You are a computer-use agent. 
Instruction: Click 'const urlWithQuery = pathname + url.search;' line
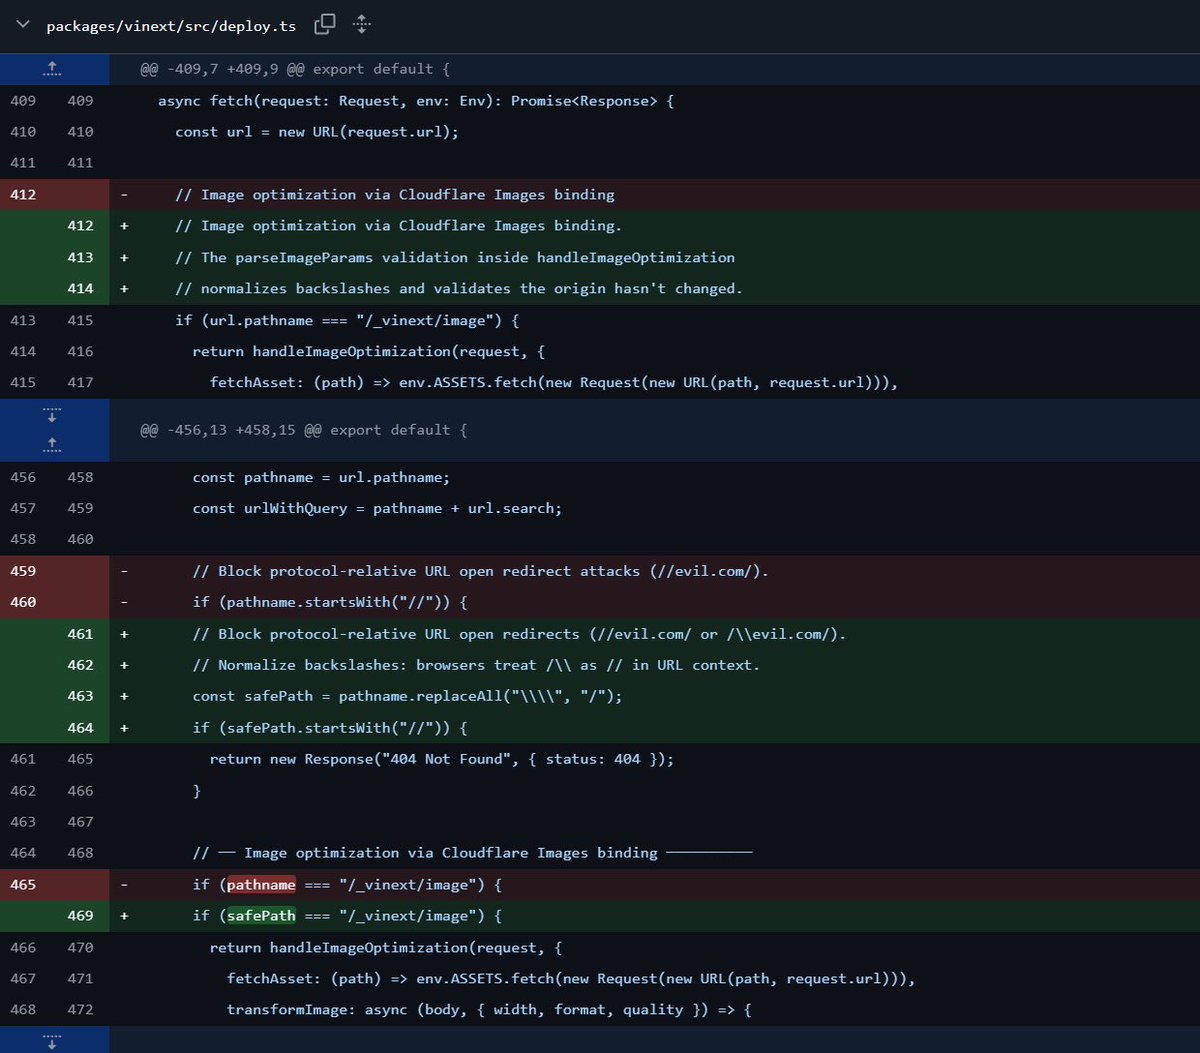pos(378,509)
